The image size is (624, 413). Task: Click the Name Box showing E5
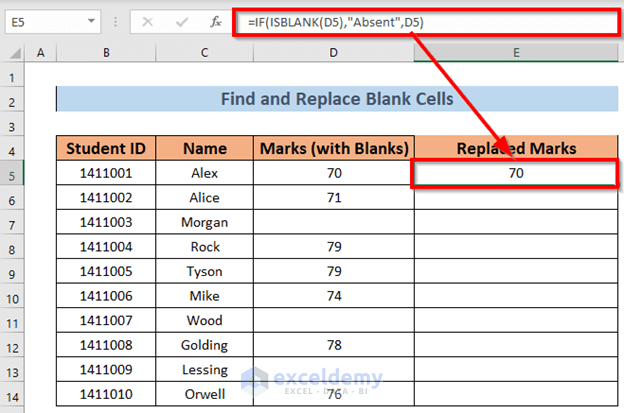click(x=53, y=22)
